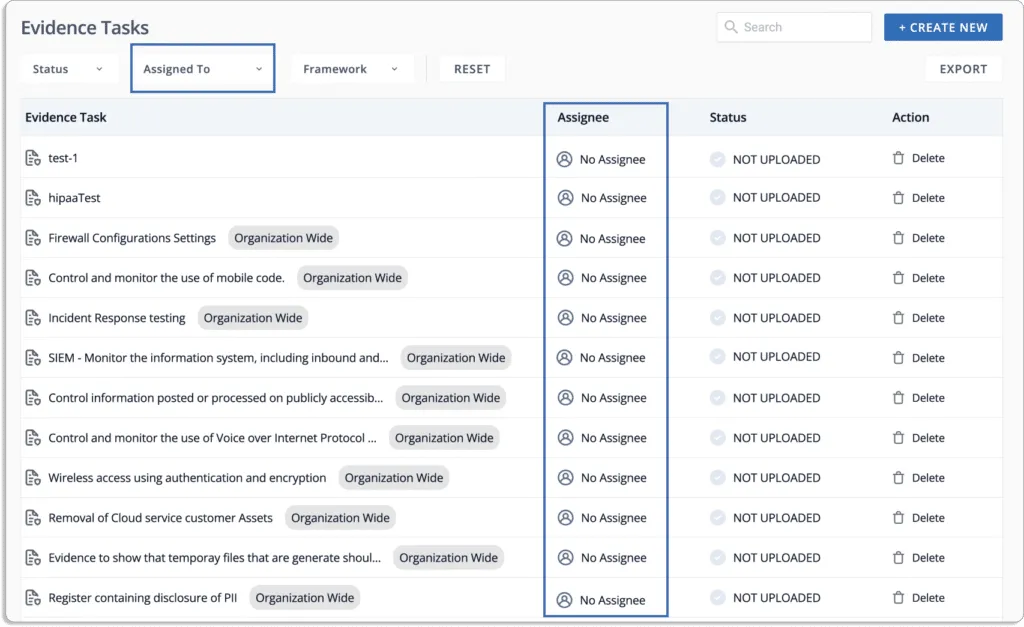
Task: Open Wireless access using authentication task
Action: 187,478
